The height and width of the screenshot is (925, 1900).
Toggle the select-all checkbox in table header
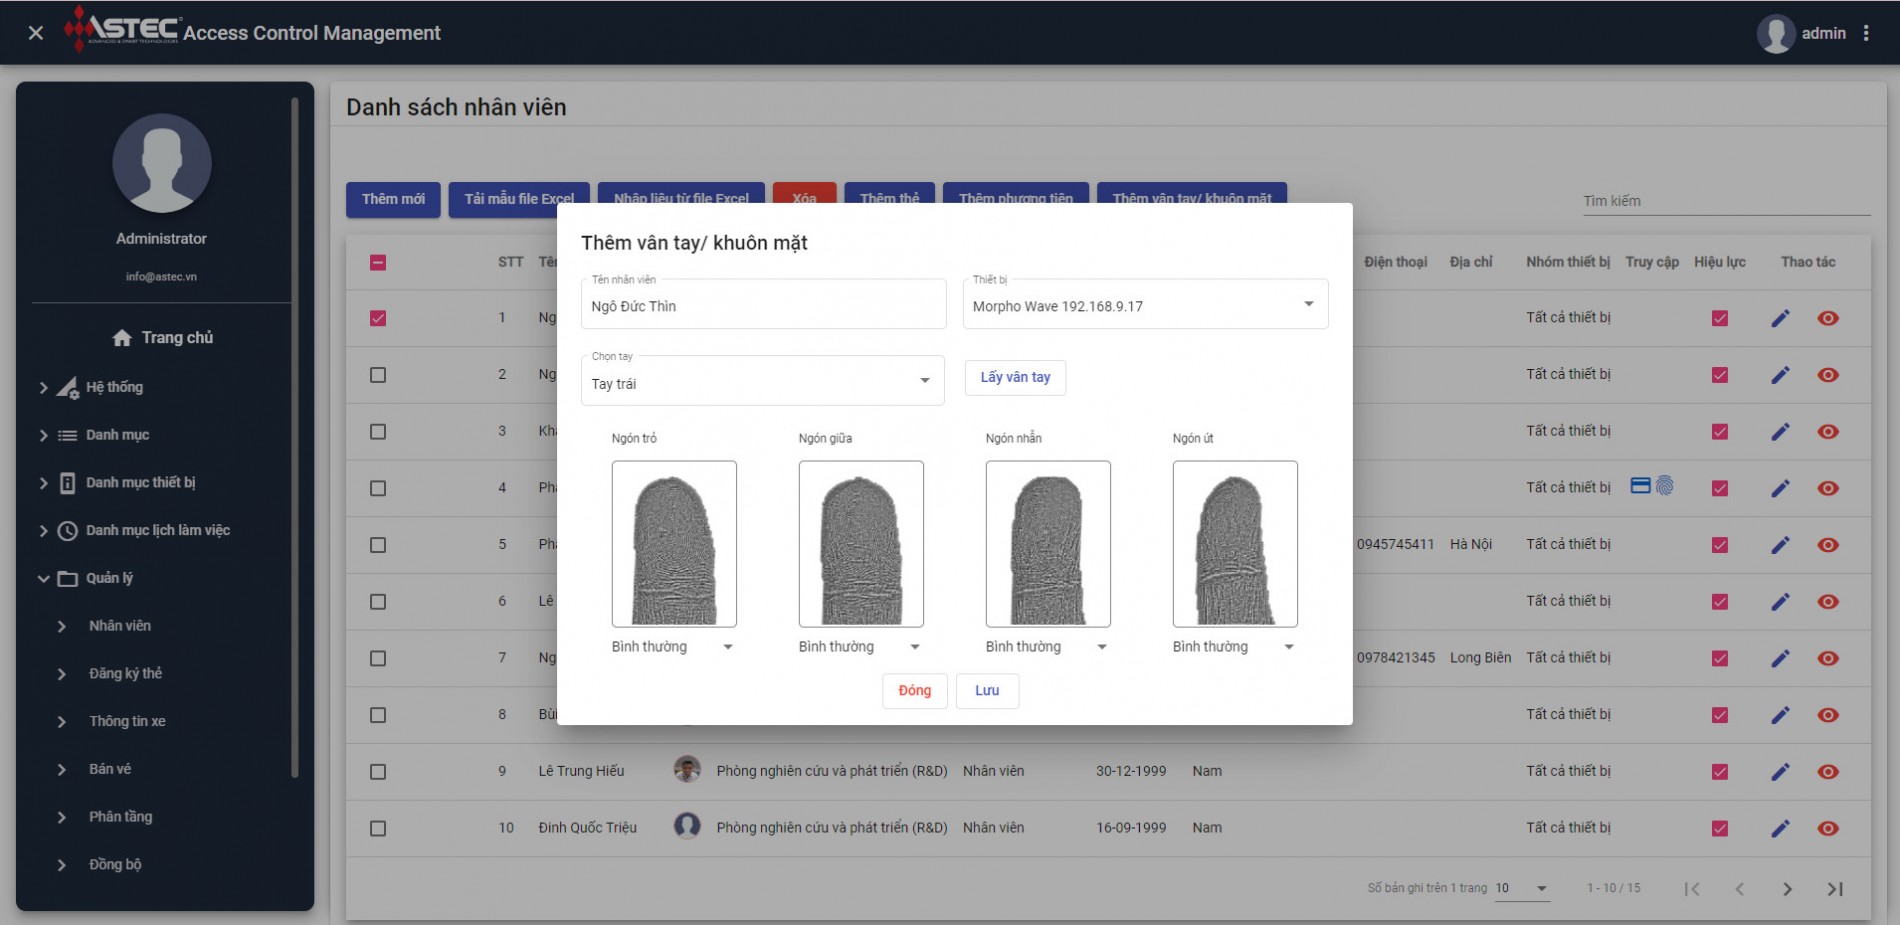tap(378, 262)
